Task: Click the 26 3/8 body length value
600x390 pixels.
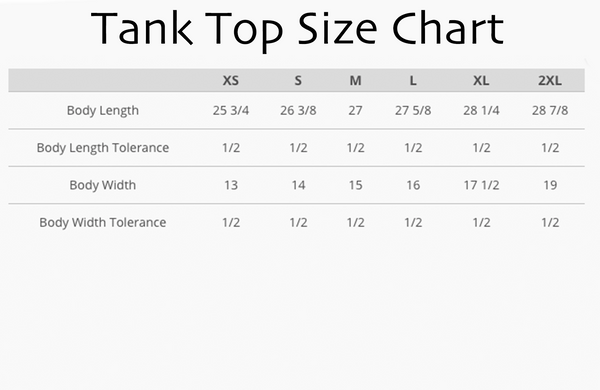Action: 298,111
